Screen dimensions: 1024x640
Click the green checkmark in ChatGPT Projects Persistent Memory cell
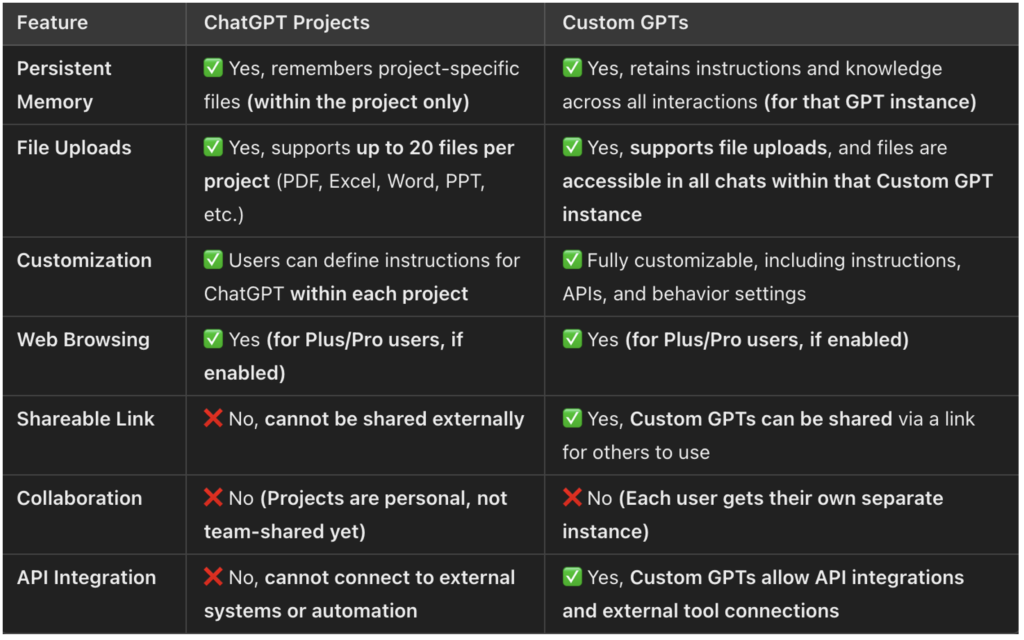(213, 68)
